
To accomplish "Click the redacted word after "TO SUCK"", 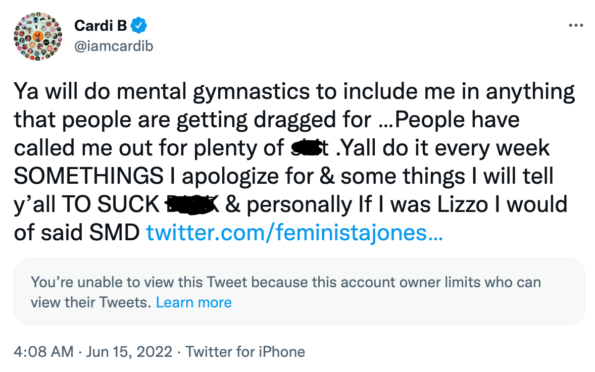I will click(192, 205).
